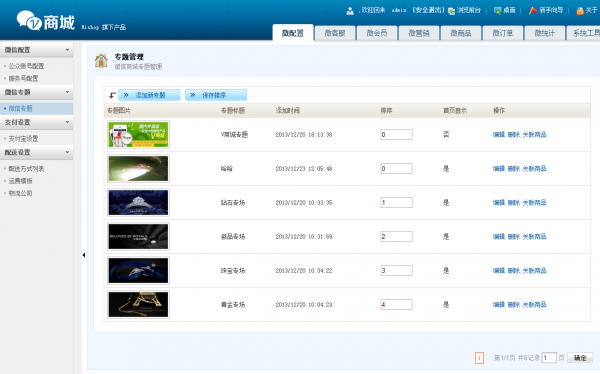The width and height of the screenshot is (600, 374).
Task: Open the 微会员 tab
Action: coord(377,33)
